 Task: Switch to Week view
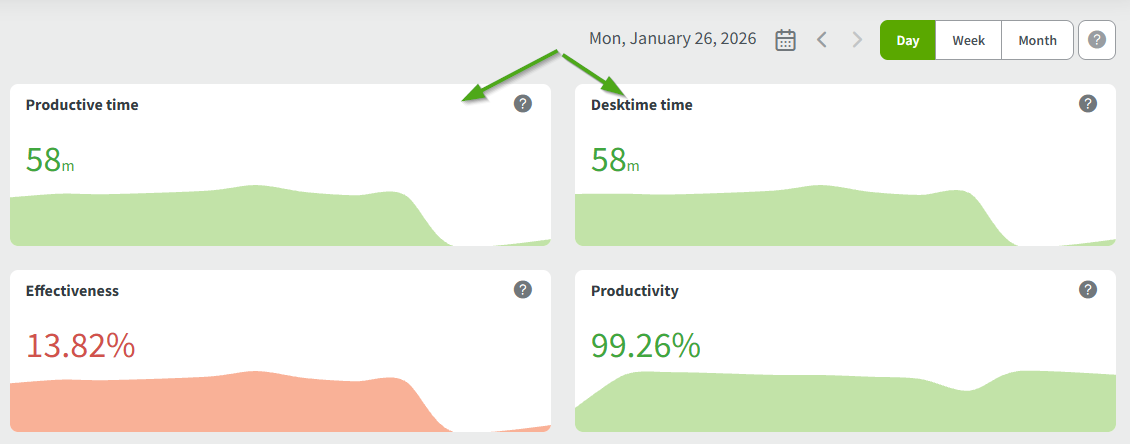(x=968, y=41)
